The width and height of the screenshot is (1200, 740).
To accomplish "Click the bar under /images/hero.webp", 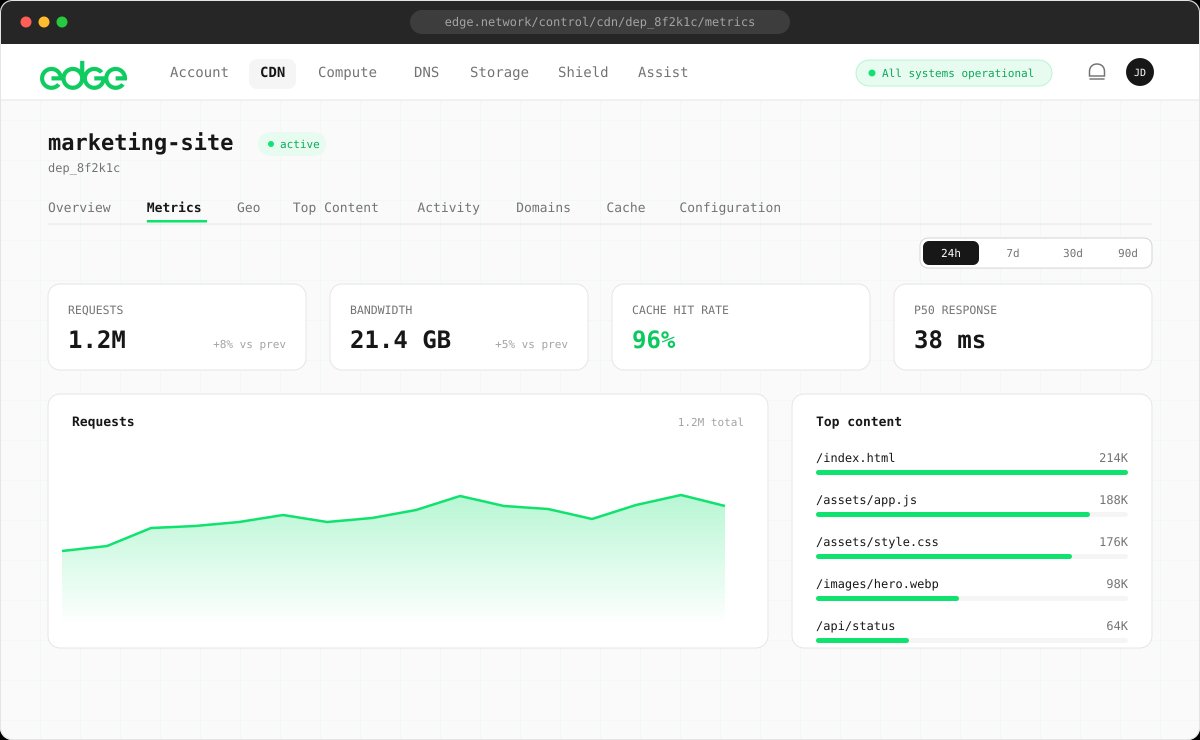I will click(x=972, y=598).
